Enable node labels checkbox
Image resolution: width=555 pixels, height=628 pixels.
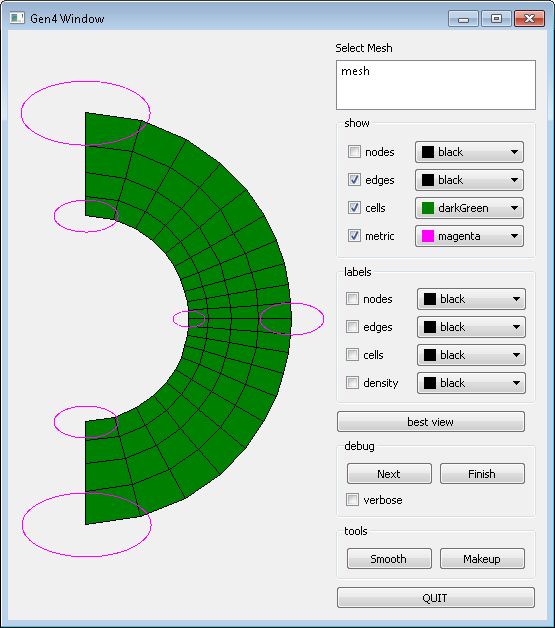click(352, 299)
